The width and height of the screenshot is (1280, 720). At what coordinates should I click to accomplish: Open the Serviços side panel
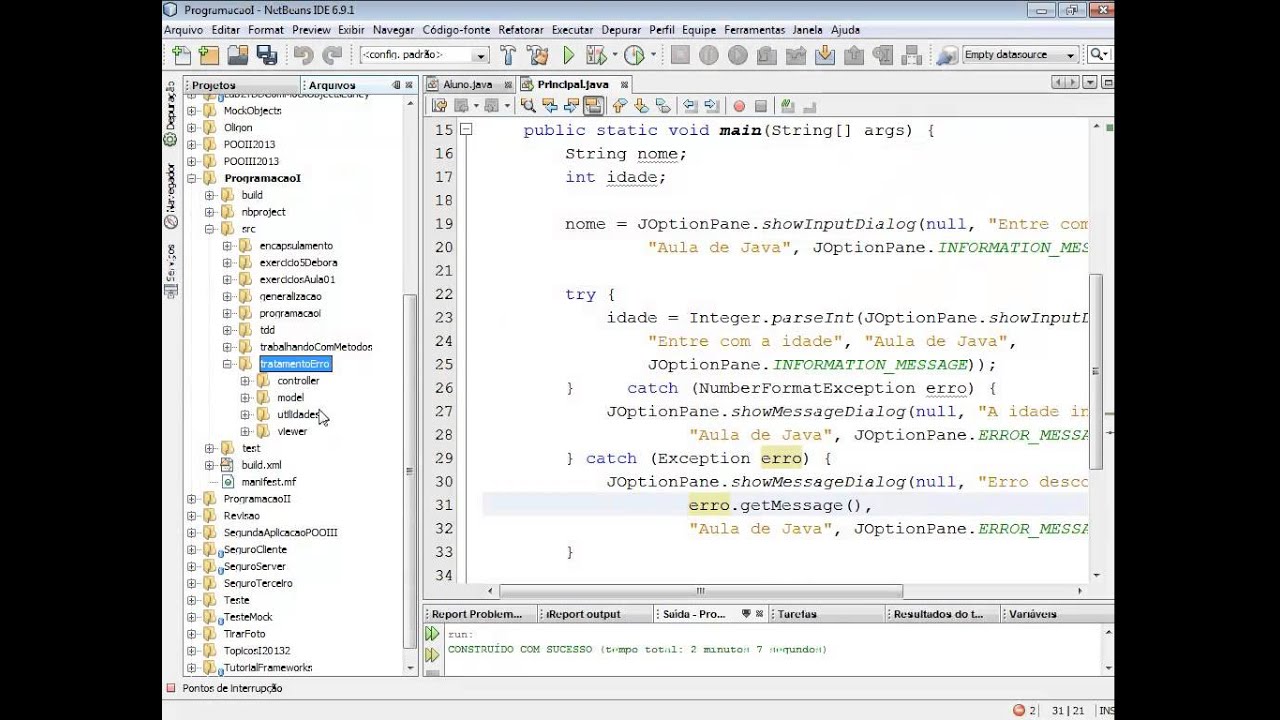(x=170, y=270)
